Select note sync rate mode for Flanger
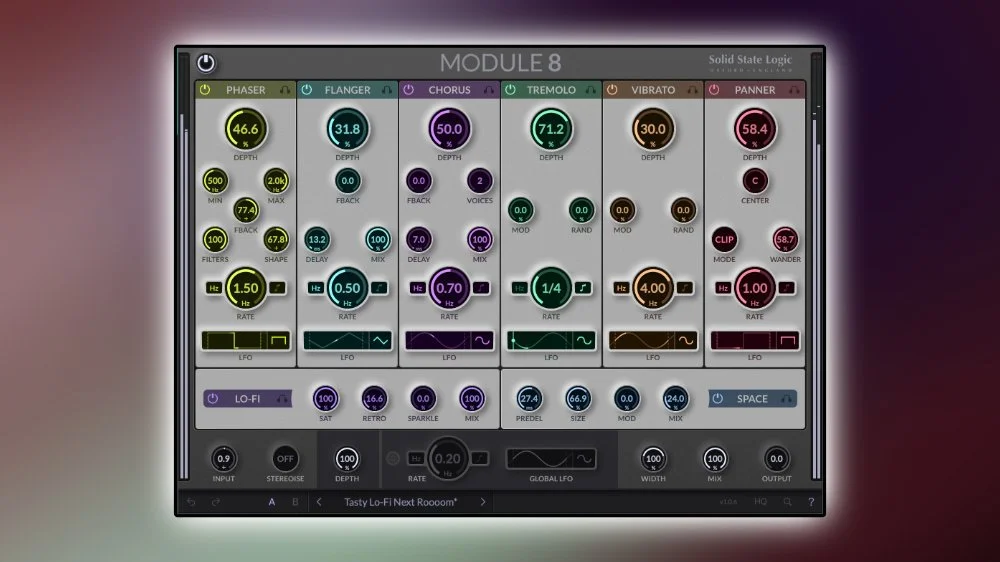The height and width of the screenshot is (562, 1000). click(379, 288)
